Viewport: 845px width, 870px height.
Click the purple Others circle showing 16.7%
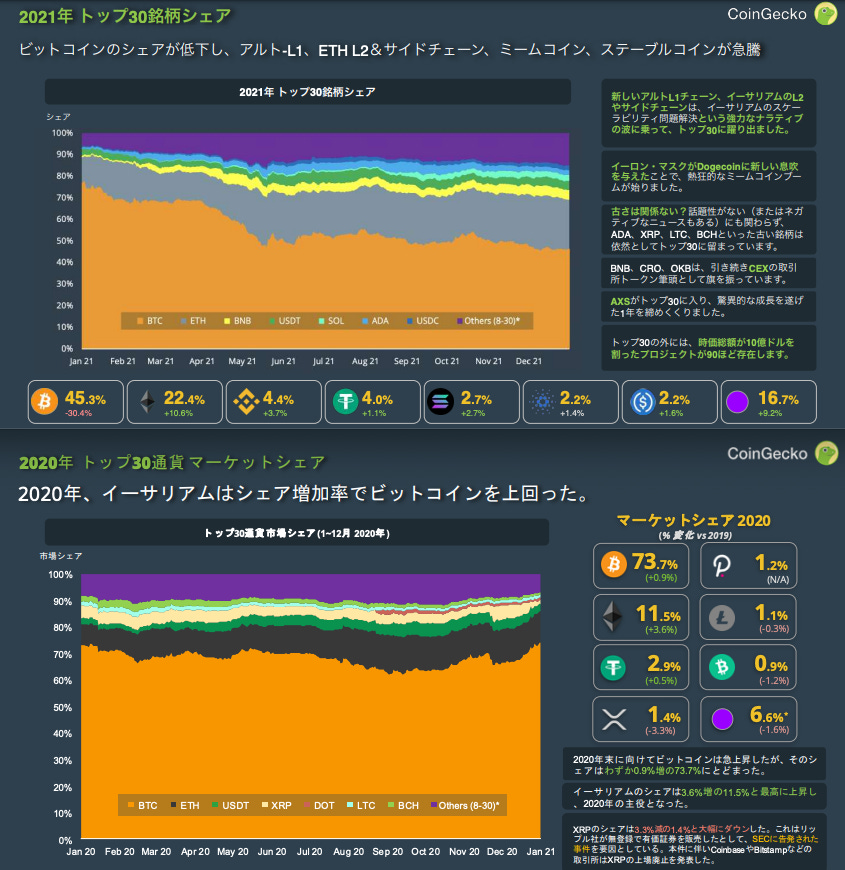tap(737, 402)
